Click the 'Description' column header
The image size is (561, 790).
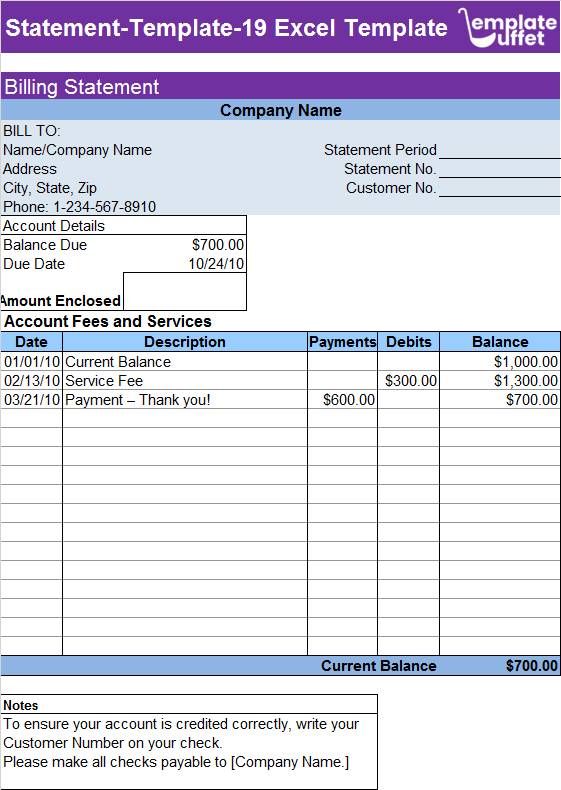coord(184,342)
